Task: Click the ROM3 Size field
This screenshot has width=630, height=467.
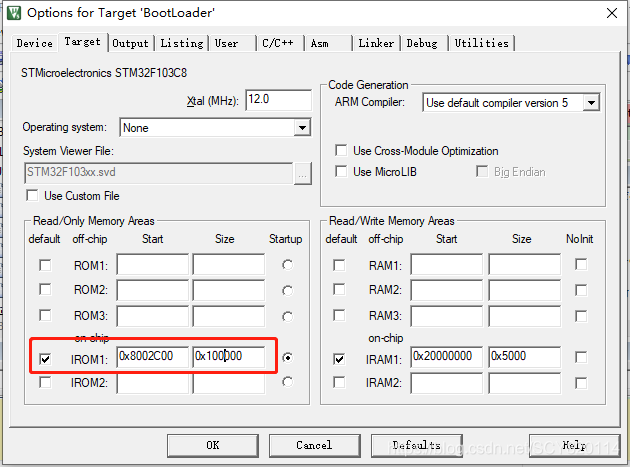Action: click(x=229, y=316)
